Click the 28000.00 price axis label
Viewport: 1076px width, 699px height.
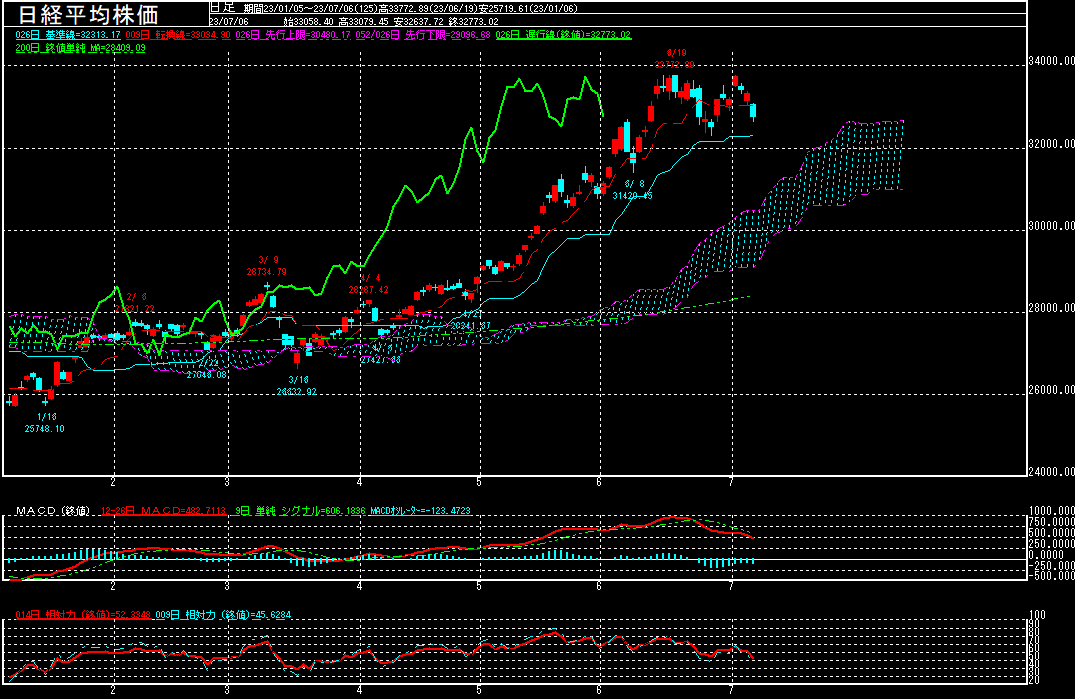1051,308
